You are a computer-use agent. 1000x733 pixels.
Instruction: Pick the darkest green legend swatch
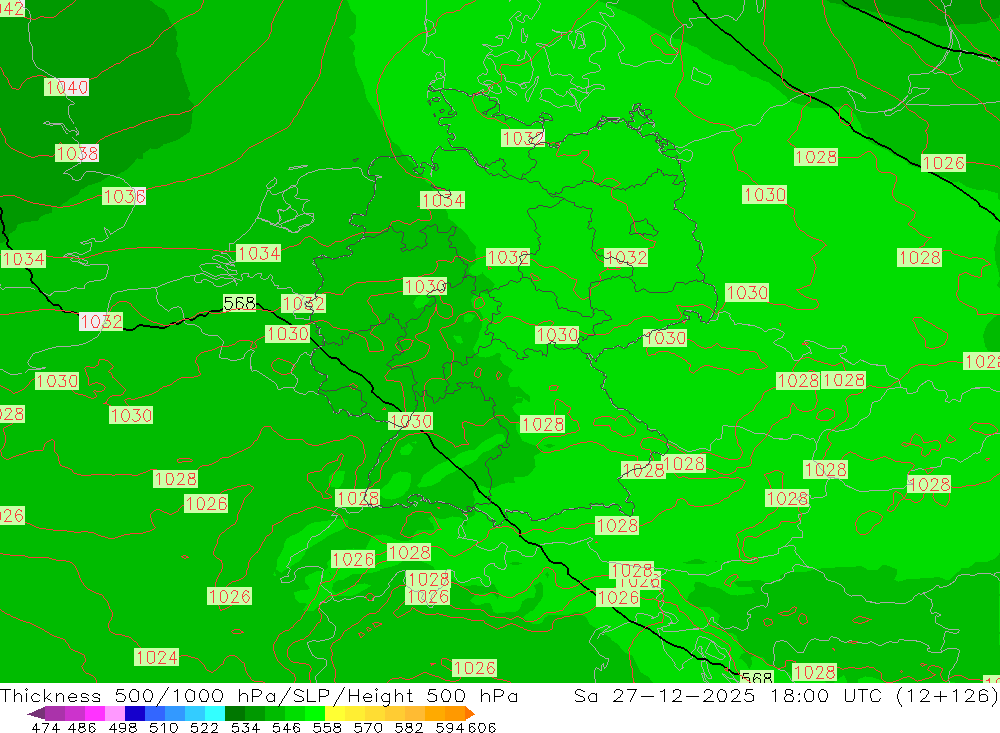[235, 713]
